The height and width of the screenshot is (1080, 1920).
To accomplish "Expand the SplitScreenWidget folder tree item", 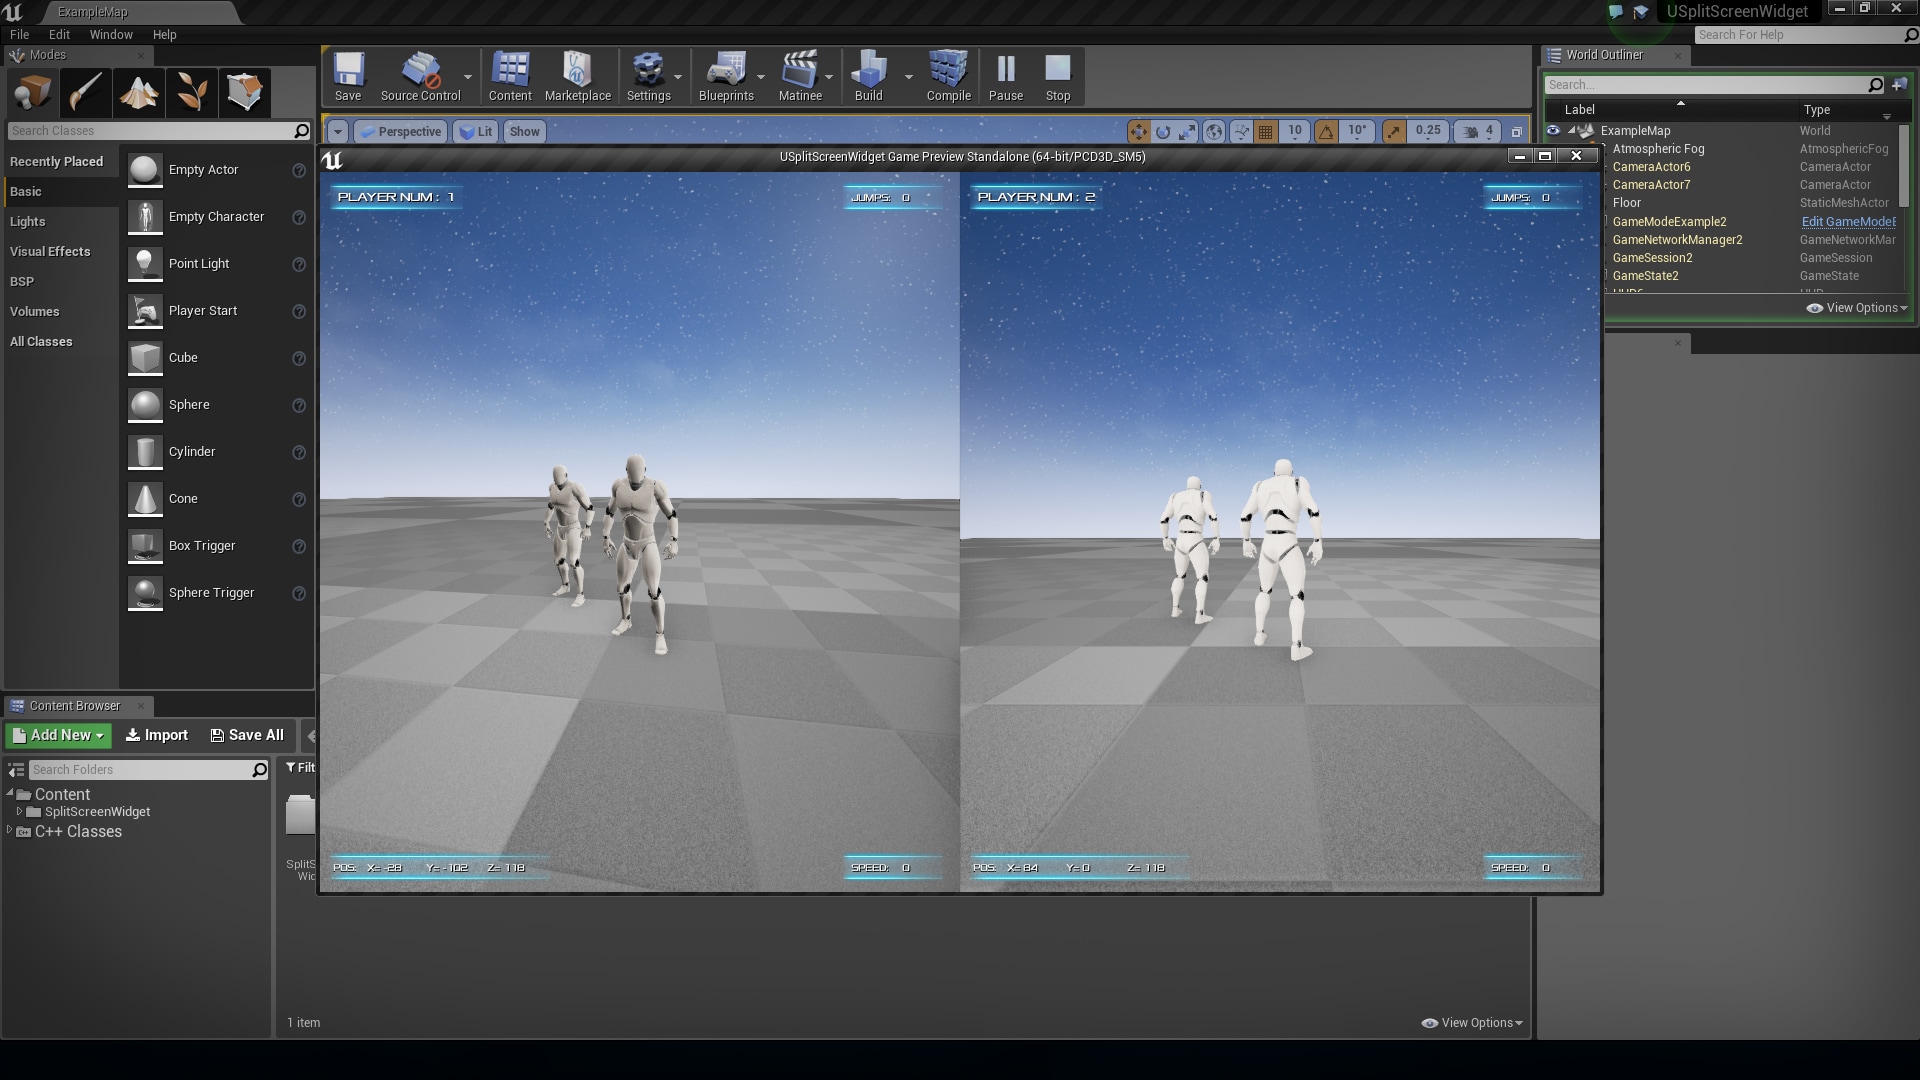I will [19, 811].
